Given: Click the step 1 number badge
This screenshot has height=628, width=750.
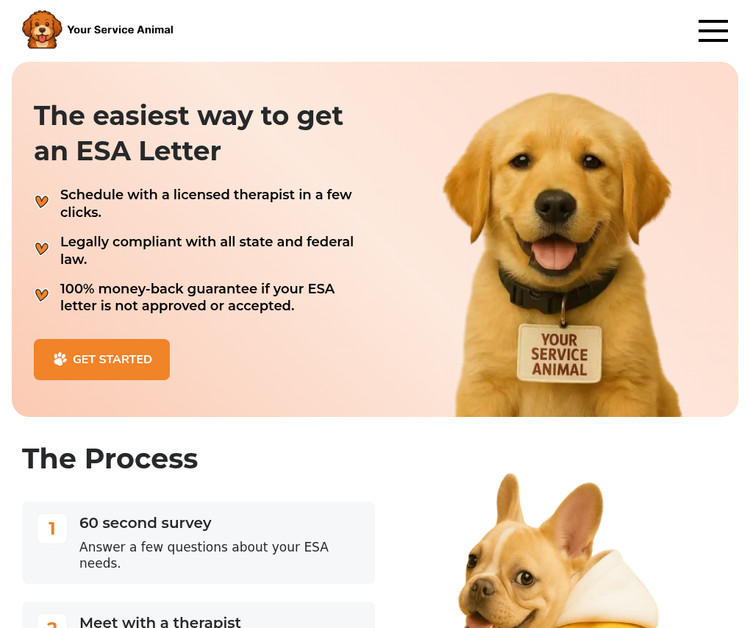Looking at the screenshot, I should tap(52, 529).
